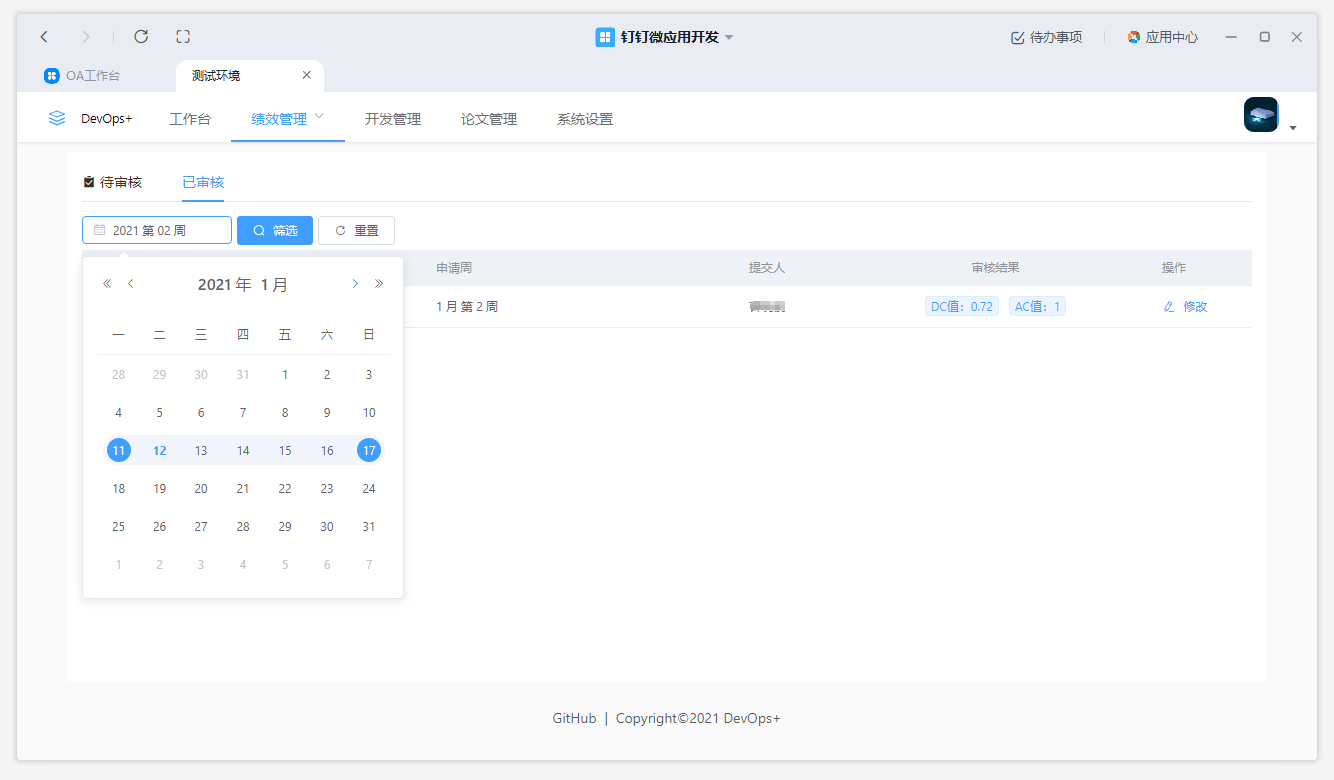Go back with the left arrow icon

(x=44, y=37)
